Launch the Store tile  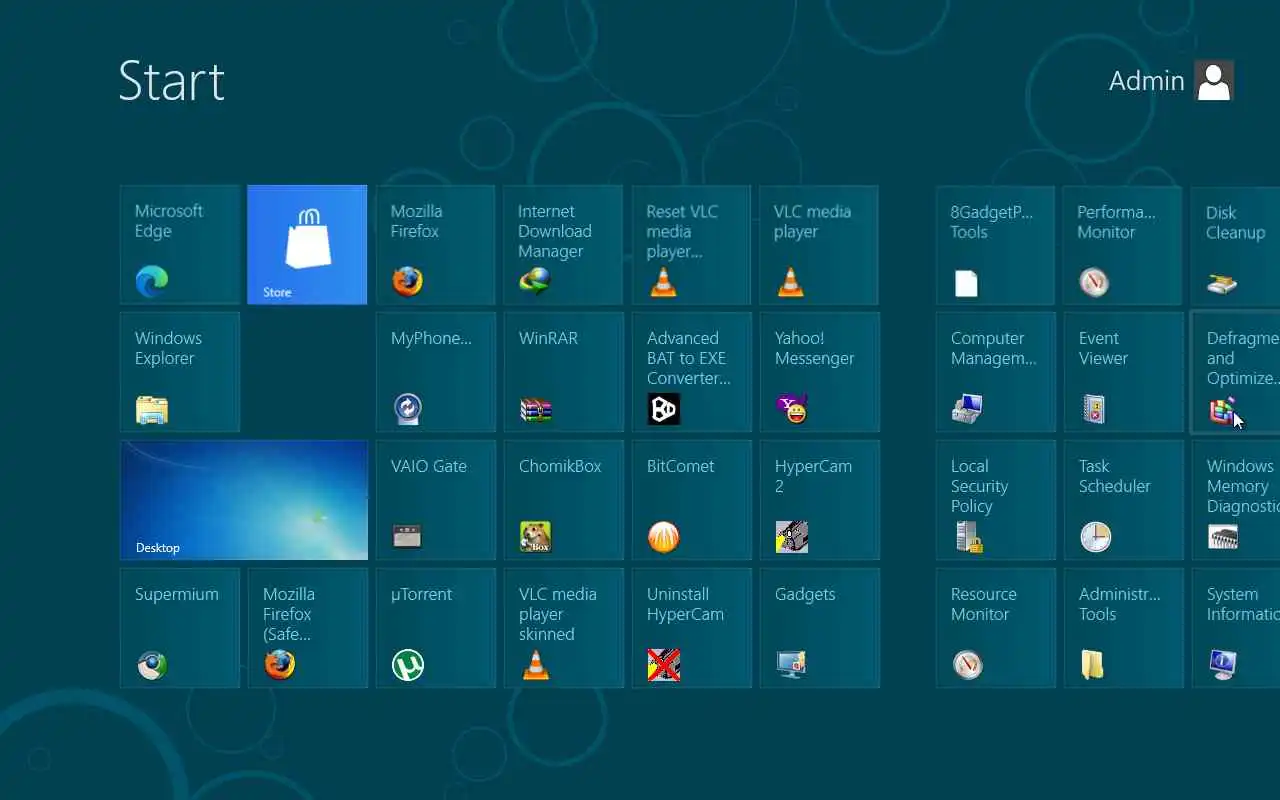[x=307, y=245]
